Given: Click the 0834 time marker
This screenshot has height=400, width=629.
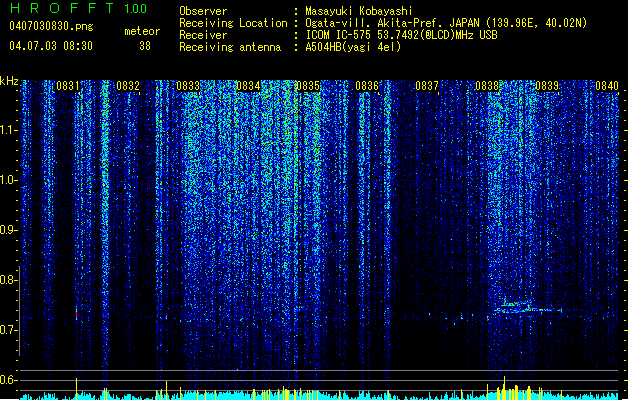Looking at the screenshot, I should (x=248, y=86).
